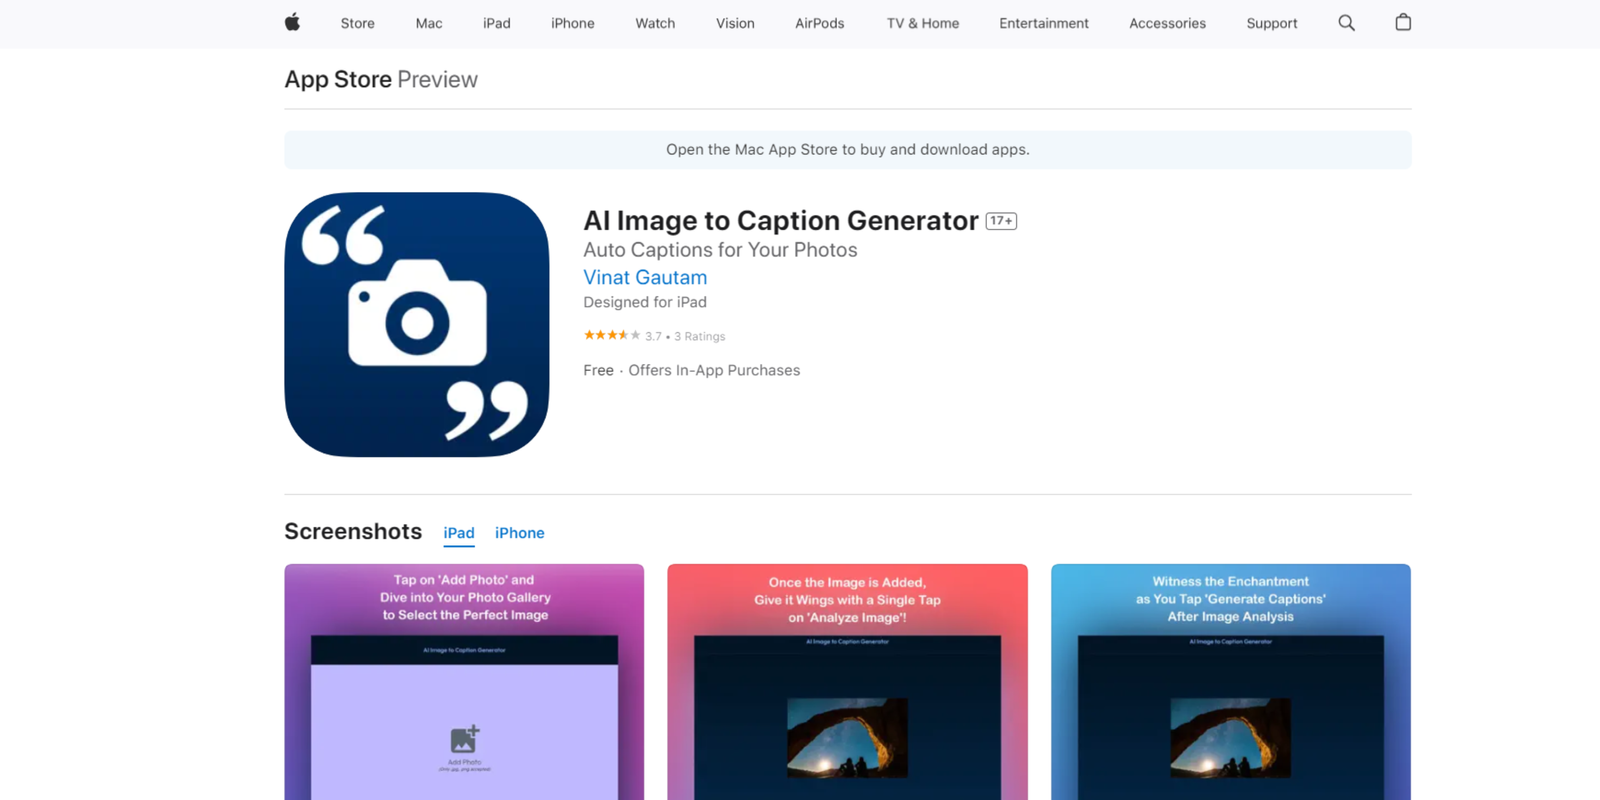The width and height of the screenshot is (1600, 800).
Task: Click the 'Preview' header text
Action: point(437,79)
